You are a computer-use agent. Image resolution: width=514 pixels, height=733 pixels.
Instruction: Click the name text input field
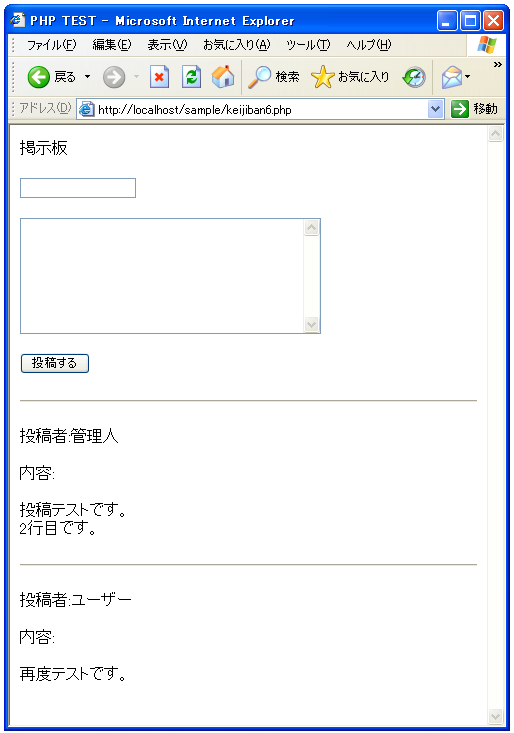click(78, 188)
